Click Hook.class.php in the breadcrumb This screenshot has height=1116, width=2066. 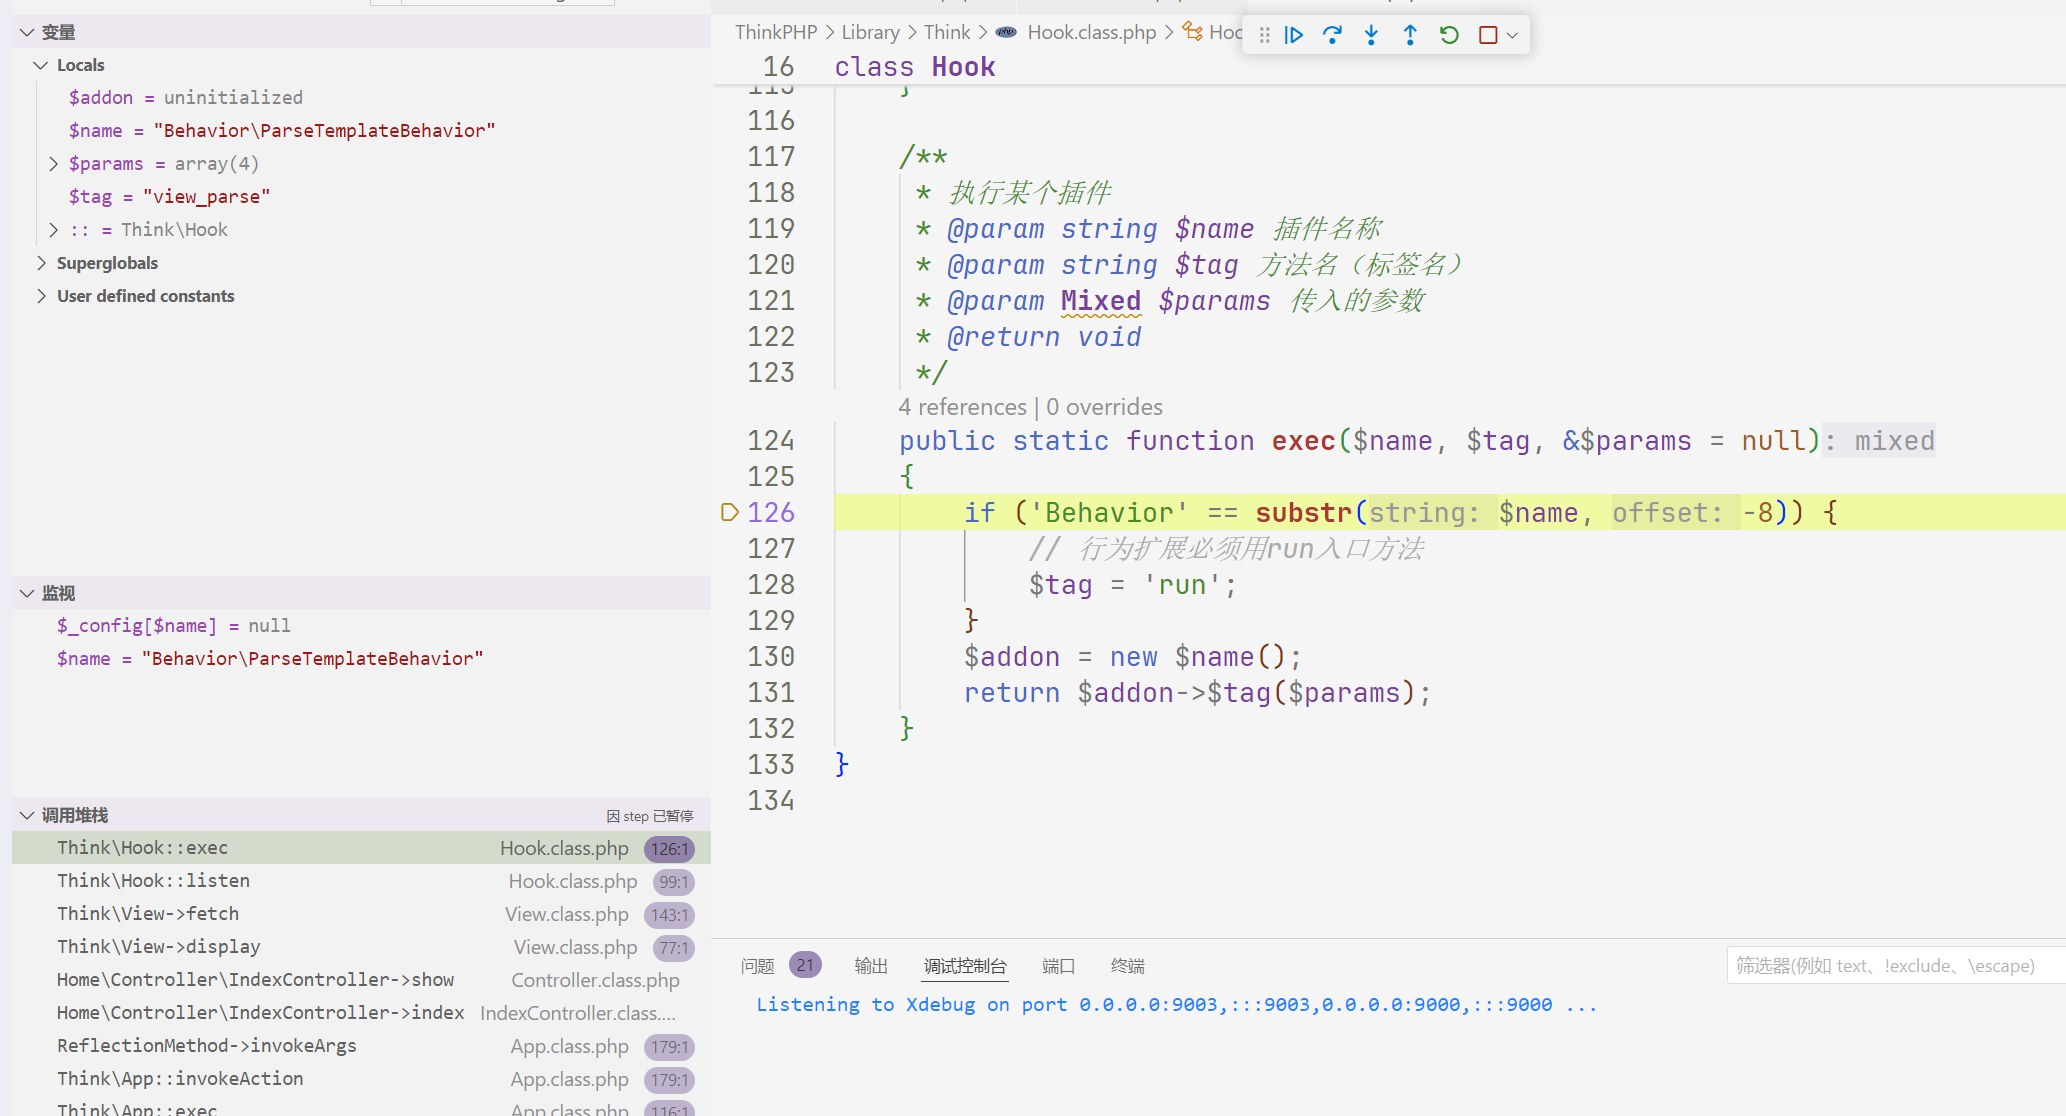point(1091,32)
